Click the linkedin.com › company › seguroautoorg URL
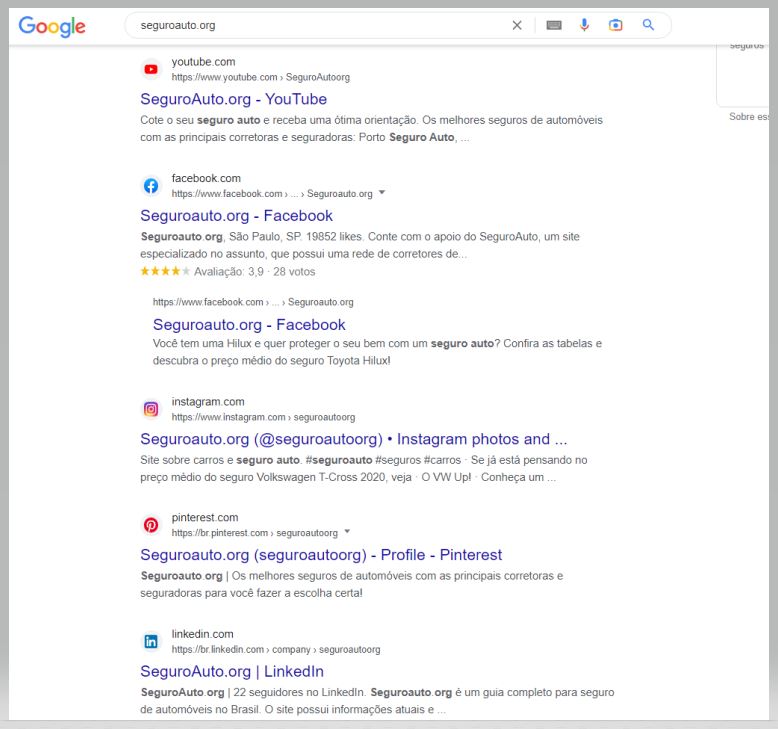The image size is (778, 729). coord(276,650)
